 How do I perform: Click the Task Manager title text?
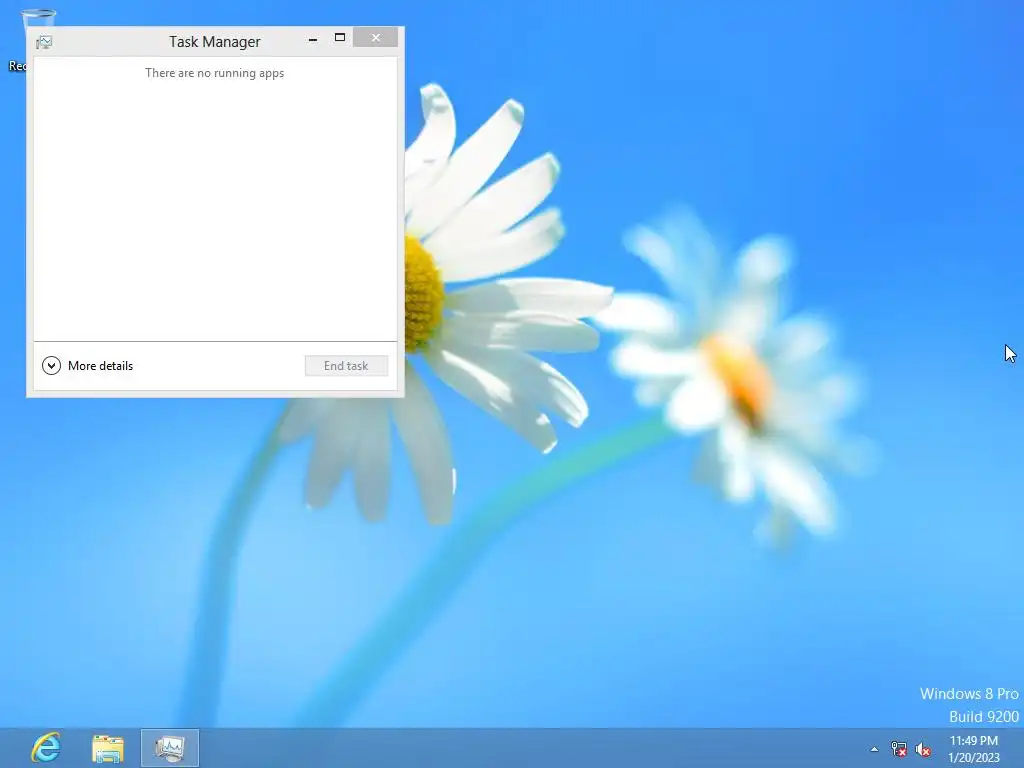coord(215,42)
